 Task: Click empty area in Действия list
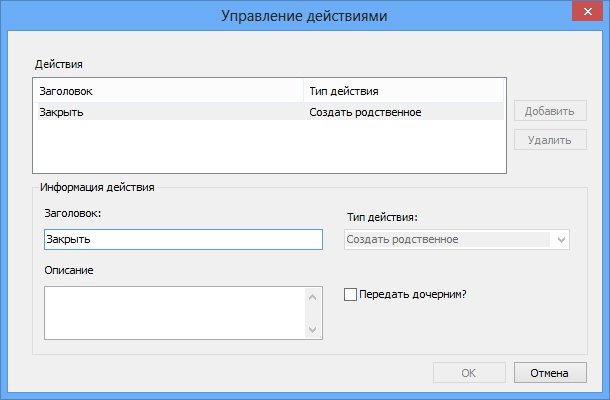(270, 150)
